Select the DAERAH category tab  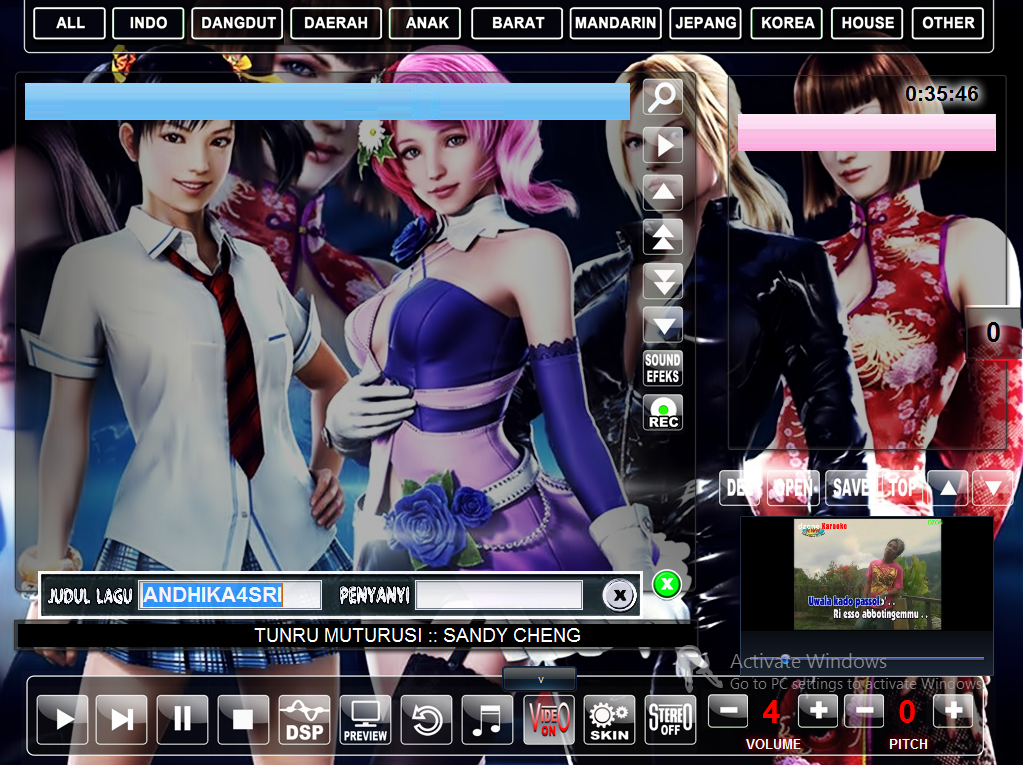click(x=336, y=23)
